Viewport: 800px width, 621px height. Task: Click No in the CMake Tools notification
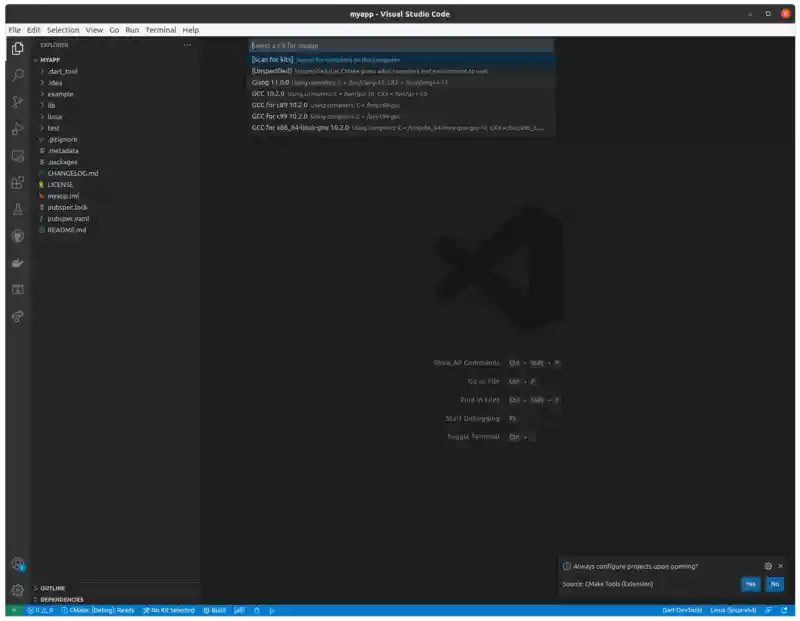[775, 584]
